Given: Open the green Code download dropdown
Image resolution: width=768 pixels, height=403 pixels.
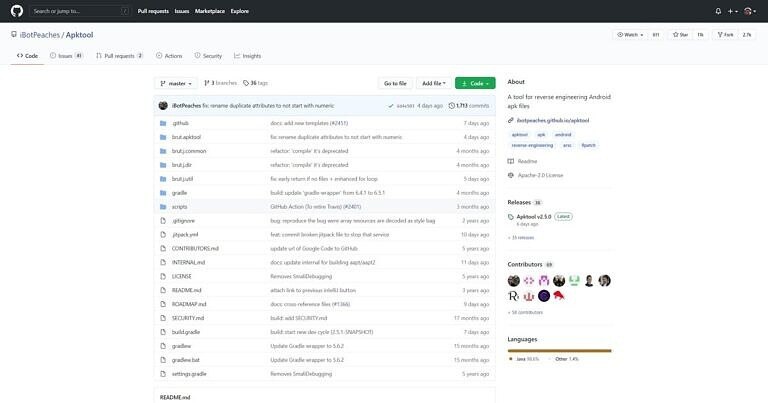Looking at the screenshot, I should [475, 83].
